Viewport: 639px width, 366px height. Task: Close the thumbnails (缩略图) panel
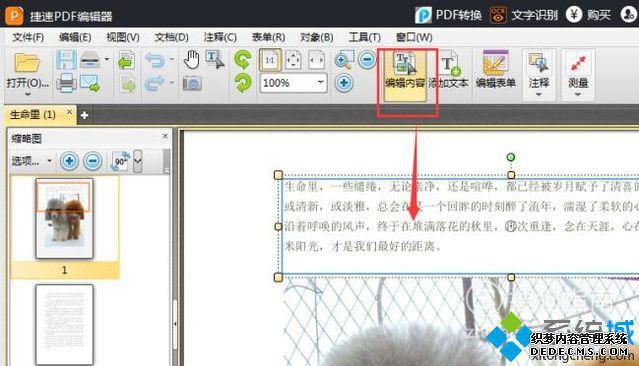[x=165, y=136]
